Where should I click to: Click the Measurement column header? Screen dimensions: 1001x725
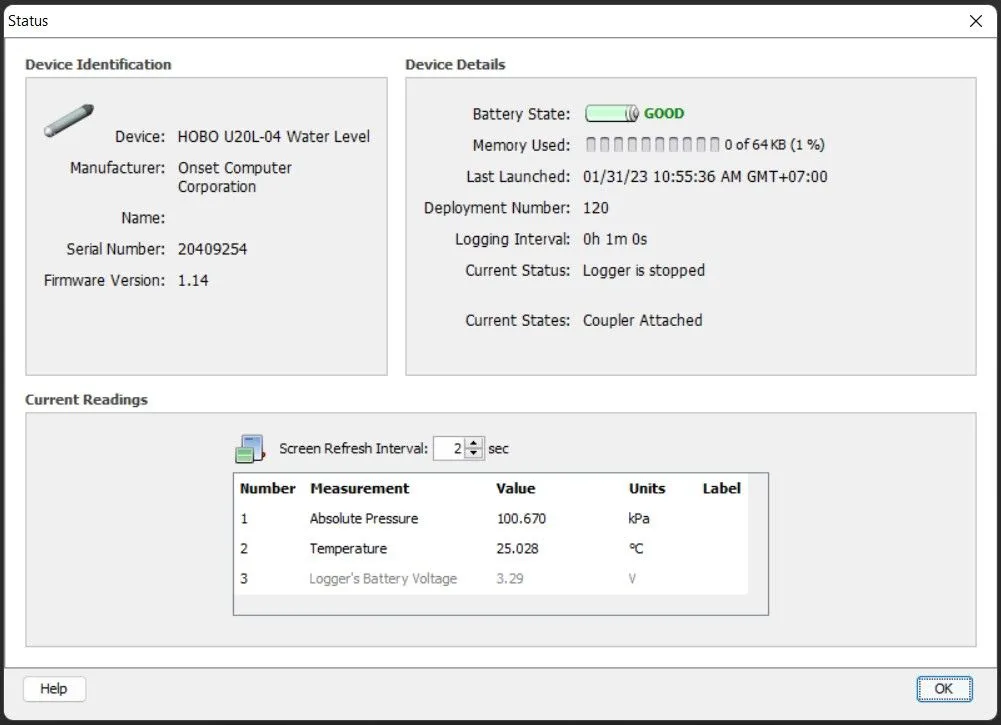pos(359,488)
